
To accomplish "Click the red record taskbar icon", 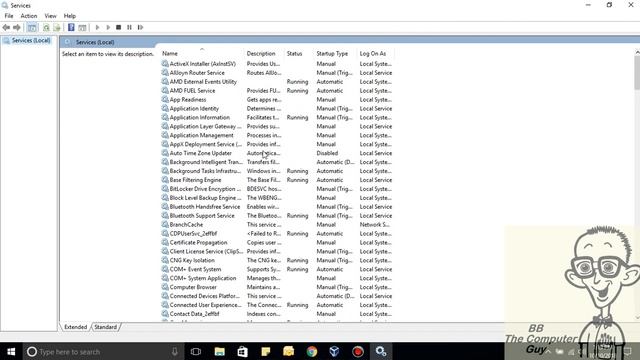I will pyautogui.click(x=358, y=351).
